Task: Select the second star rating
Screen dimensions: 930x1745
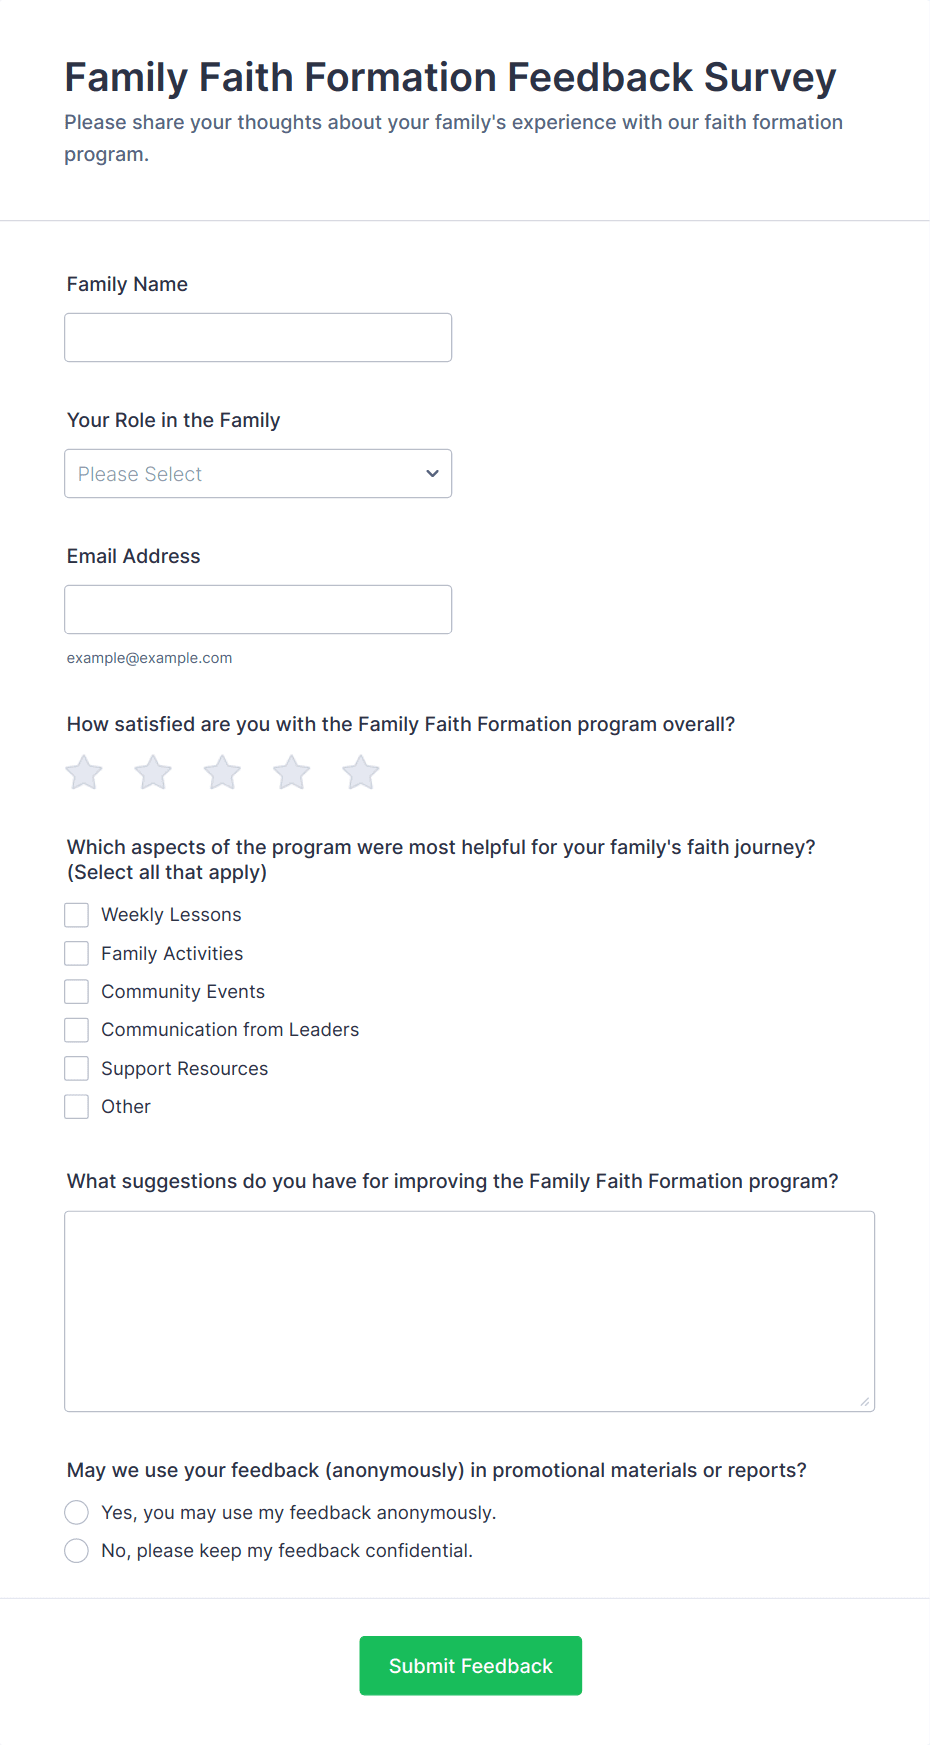Action: 153,772
